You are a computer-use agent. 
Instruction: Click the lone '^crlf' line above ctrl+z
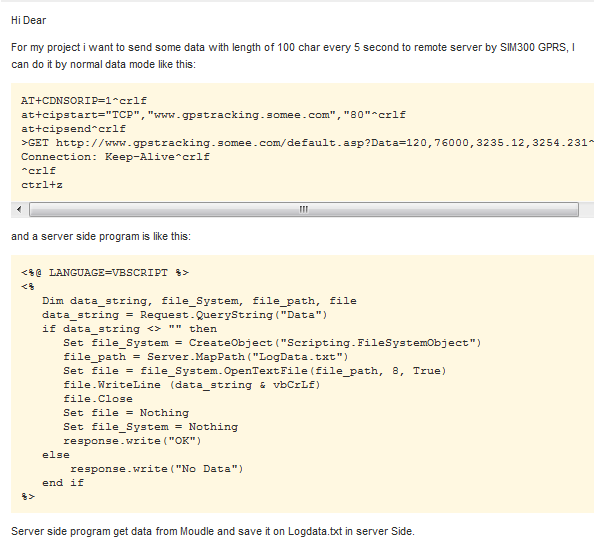(38, 171)
